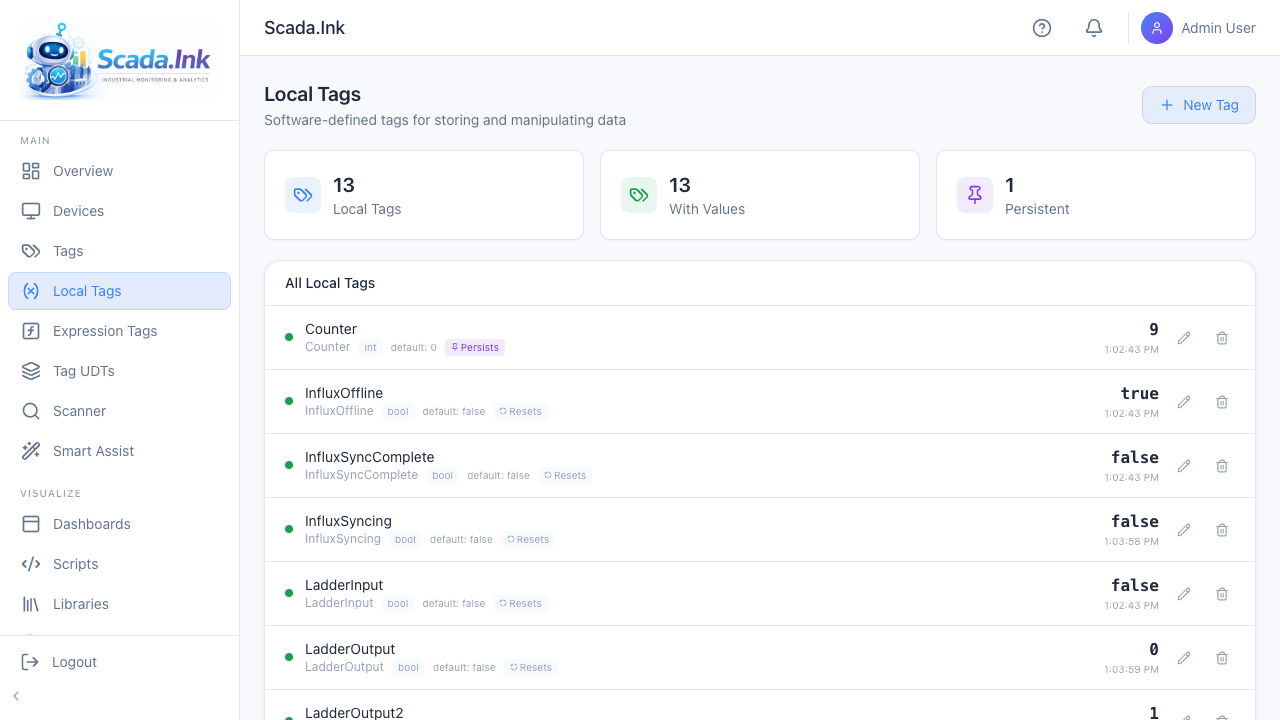Screen dimensions: 1280x720
Task: Delete the InfluxSyncComplete tag
Action: coord(1222,466)
